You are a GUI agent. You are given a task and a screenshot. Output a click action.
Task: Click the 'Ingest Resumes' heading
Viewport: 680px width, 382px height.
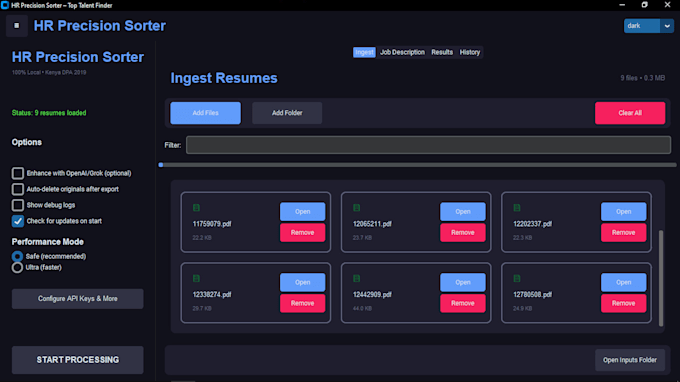pos(224,78)
